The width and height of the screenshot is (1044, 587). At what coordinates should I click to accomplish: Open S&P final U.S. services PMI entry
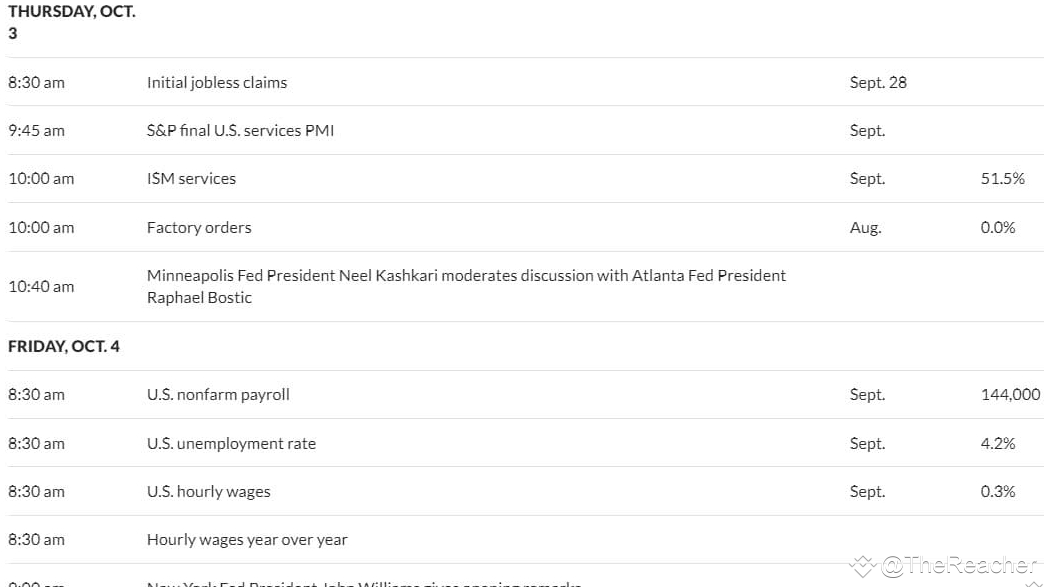(x=240, y=130)
